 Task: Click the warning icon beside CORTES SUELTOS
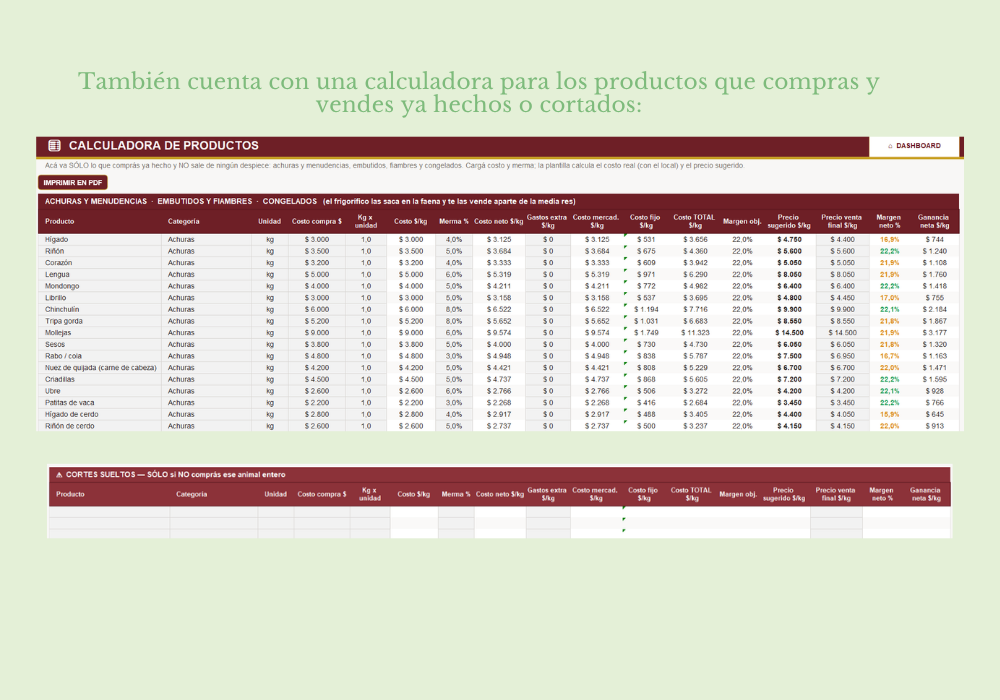59,474
